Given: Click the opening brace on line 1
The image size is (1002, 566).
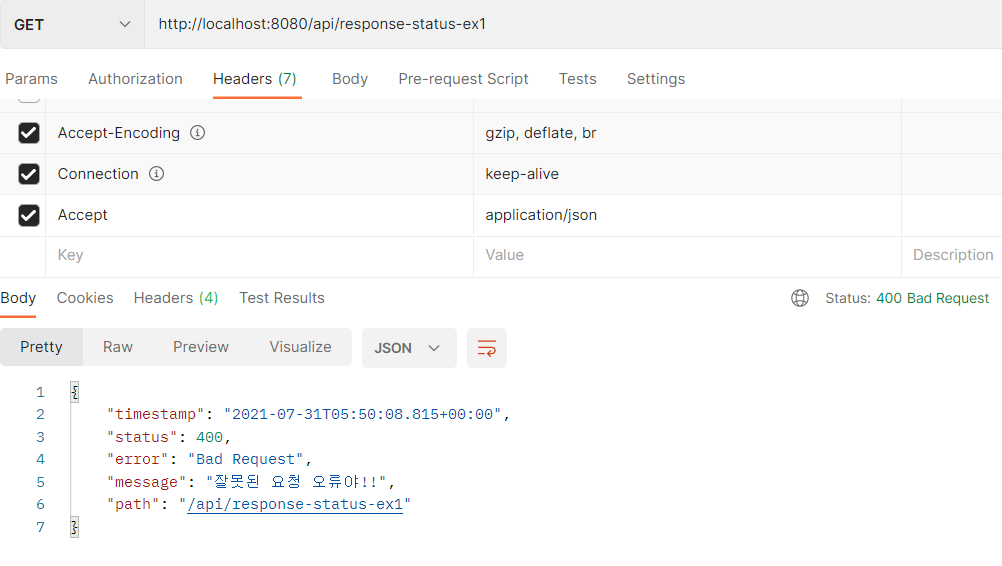Looking at the screenshot, I should [x=75, y=392].
